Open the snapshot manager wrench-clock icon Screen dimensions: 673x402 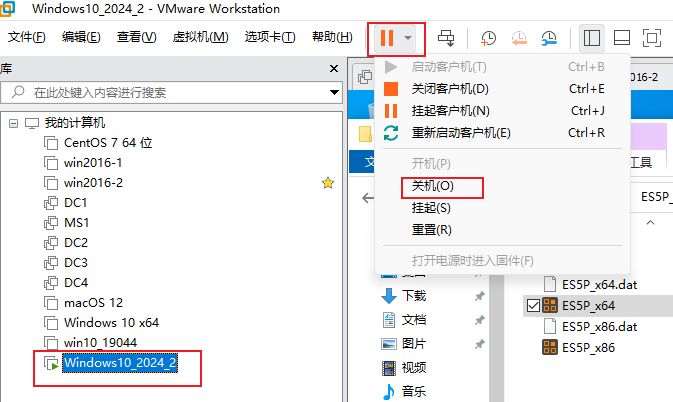point(549,38)
